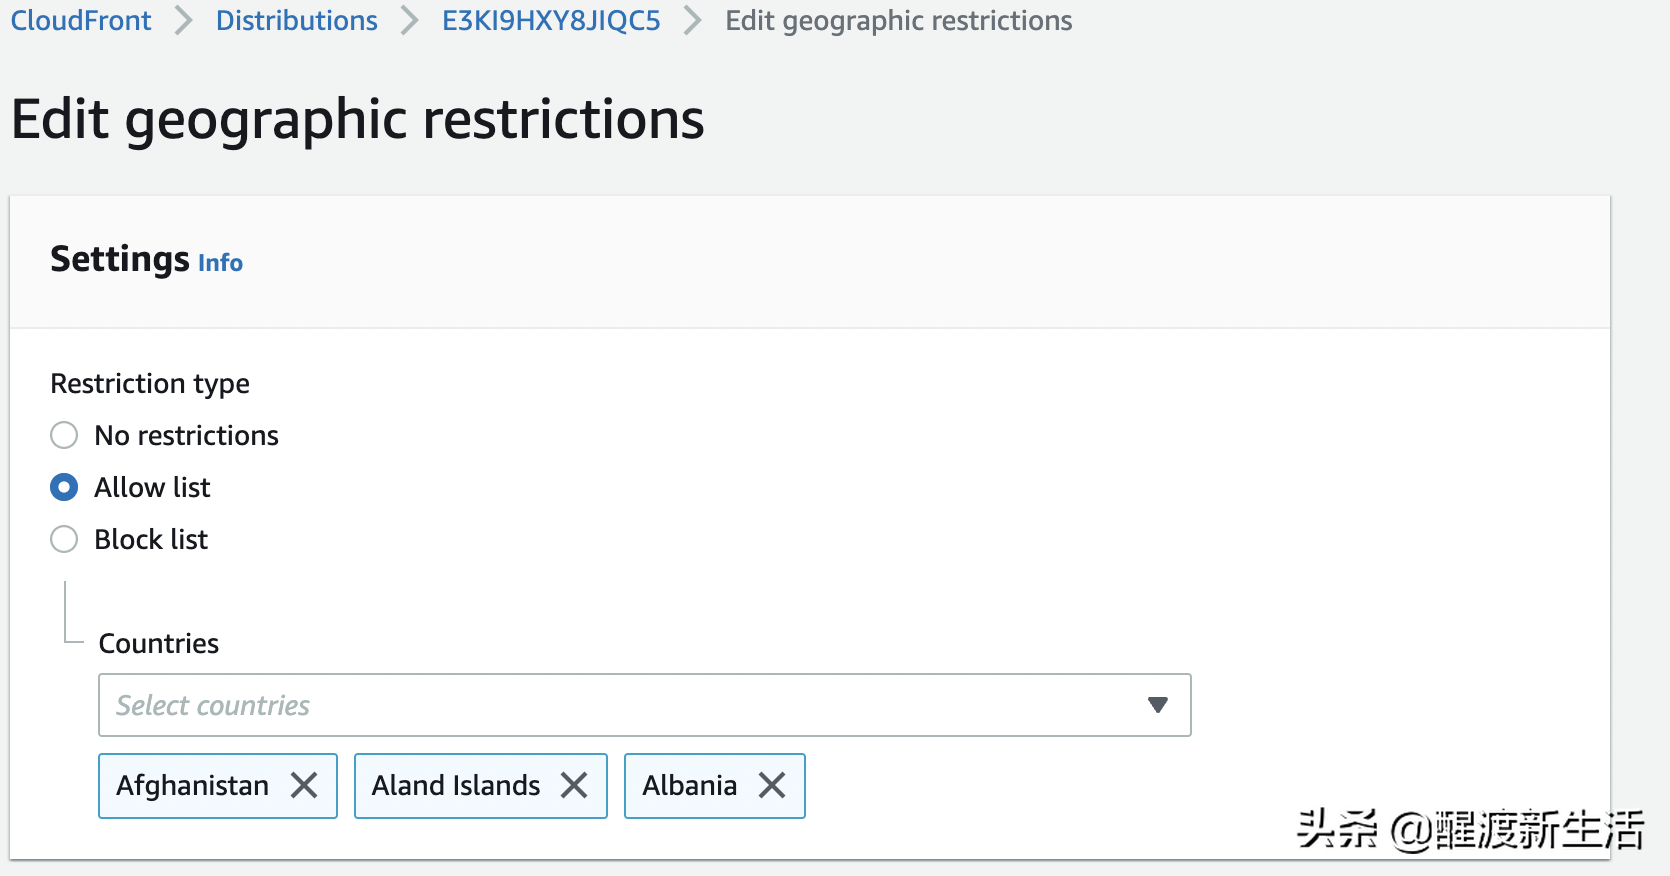Click the chevron following Distributions
Screen dimensions: 1670x876
tap(408, 20)
